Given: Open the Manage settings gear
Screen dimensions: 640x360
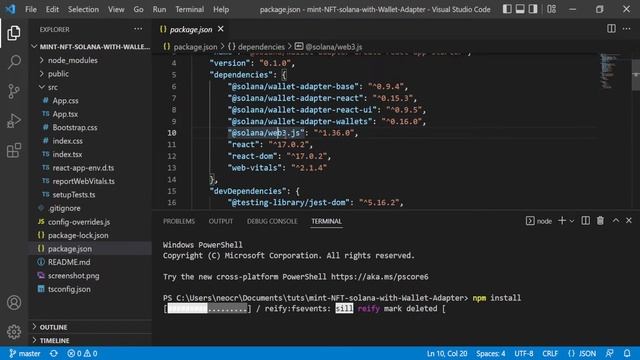Looking at the screenshot, I should point(14,331).
